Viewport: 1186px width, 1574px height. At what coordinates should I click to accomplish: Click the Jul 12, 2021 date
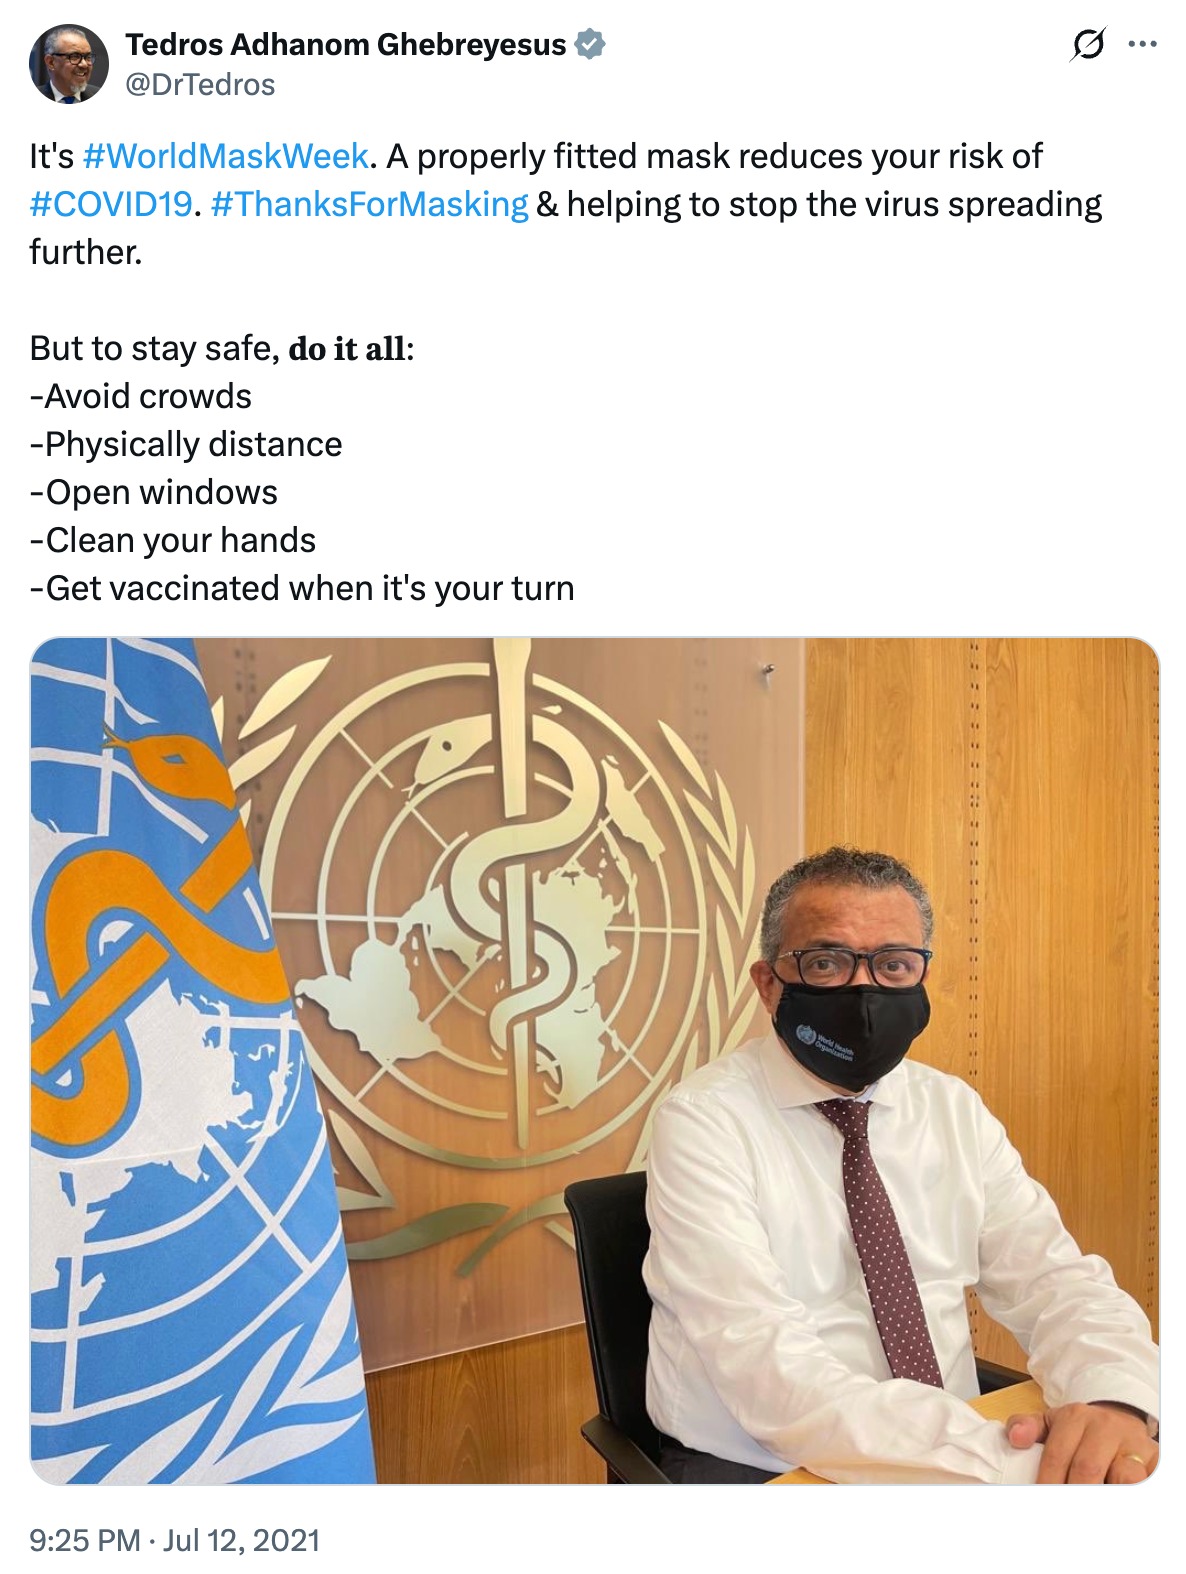point(241,1539)
